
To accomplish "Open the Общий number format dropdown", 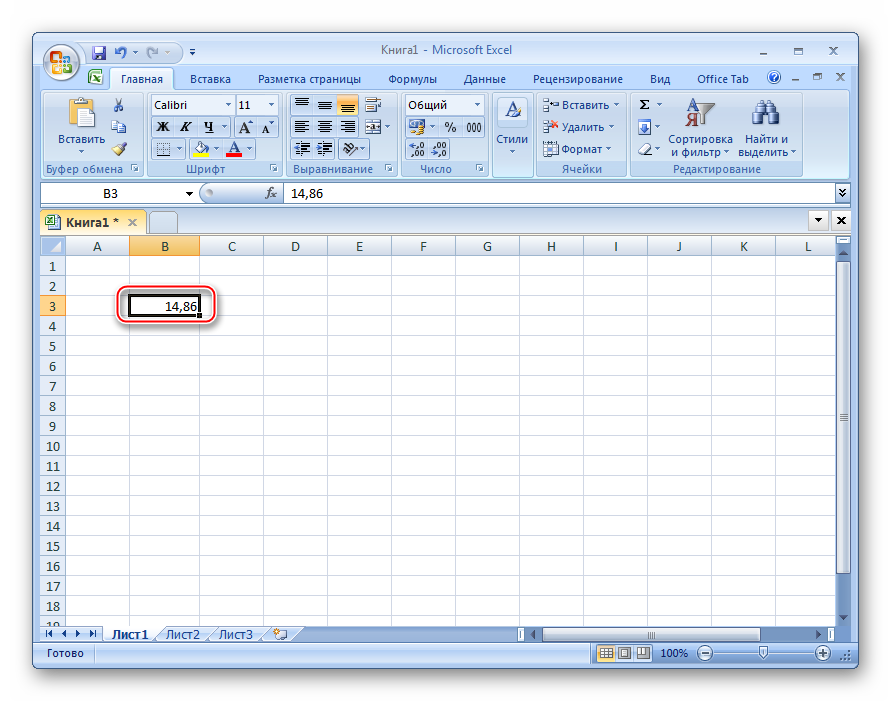I will [x=477, y=105].
